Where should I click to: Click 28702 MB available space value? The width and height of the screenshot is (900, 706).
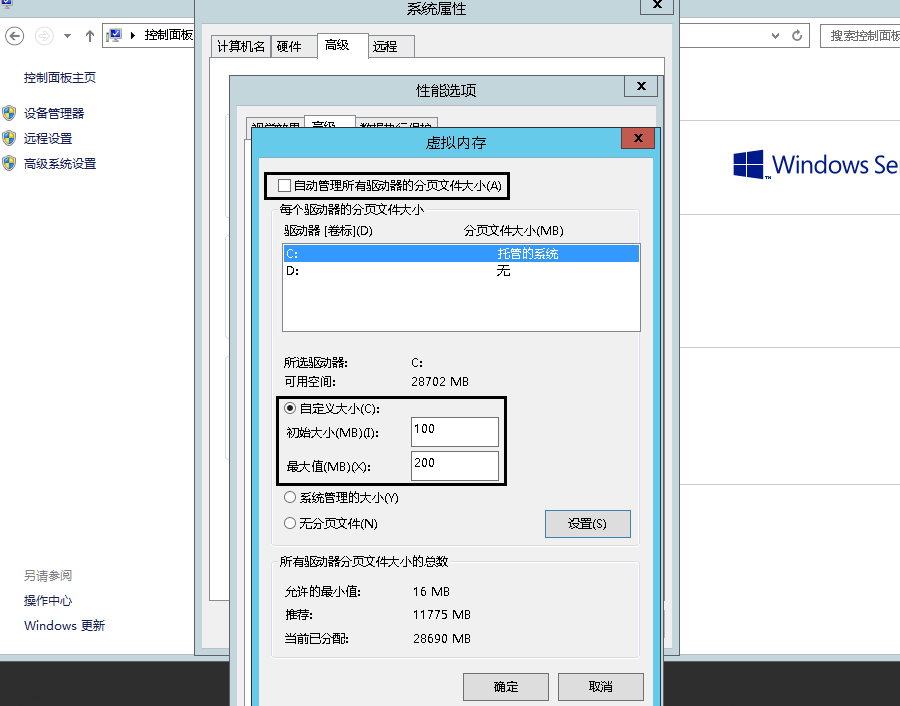pos(440,382)
